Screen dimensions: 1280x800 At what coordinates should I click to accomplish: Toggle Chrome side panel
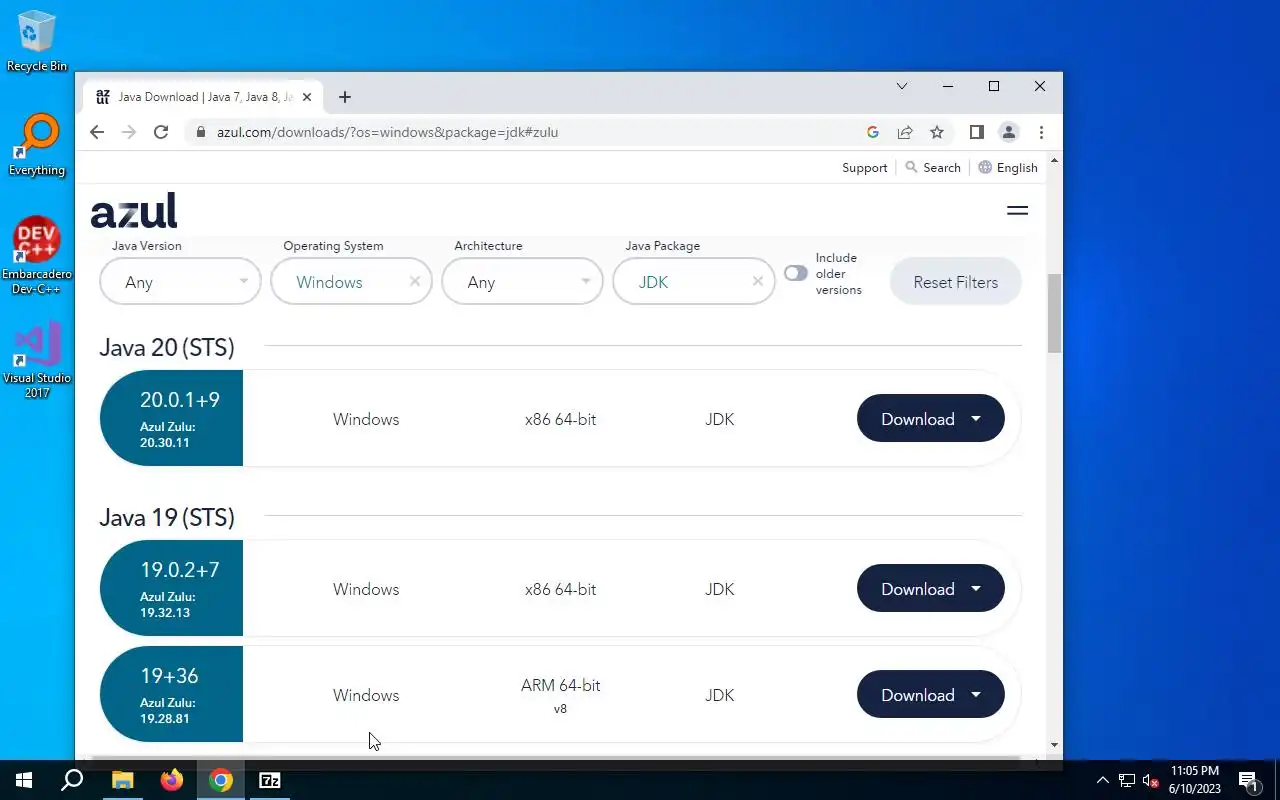[x=977, y=132]
